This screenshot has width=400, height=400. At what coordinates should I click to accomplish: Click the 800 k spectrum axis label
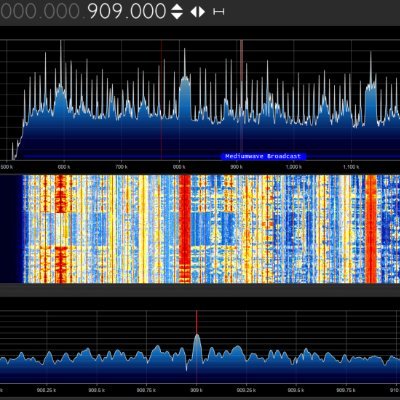(x=179, y=166)
